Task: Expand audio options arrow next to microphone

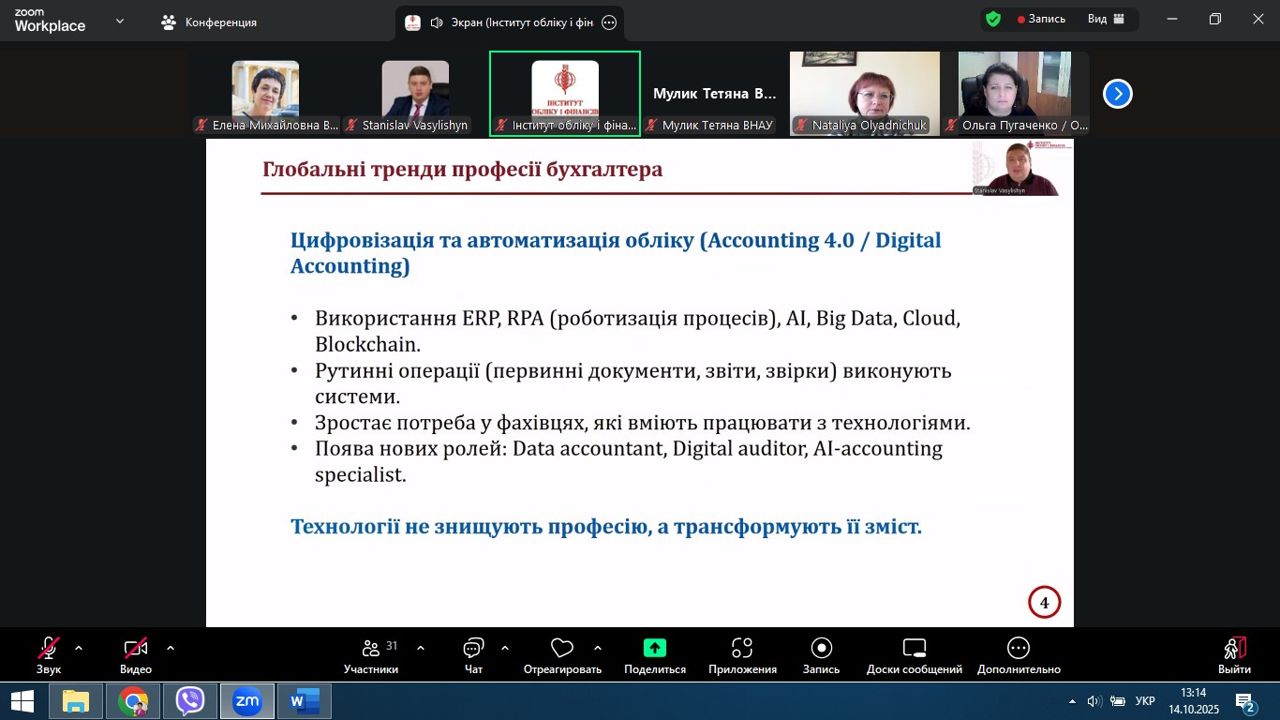Action: pyautogui.click(x=79, y=648)
